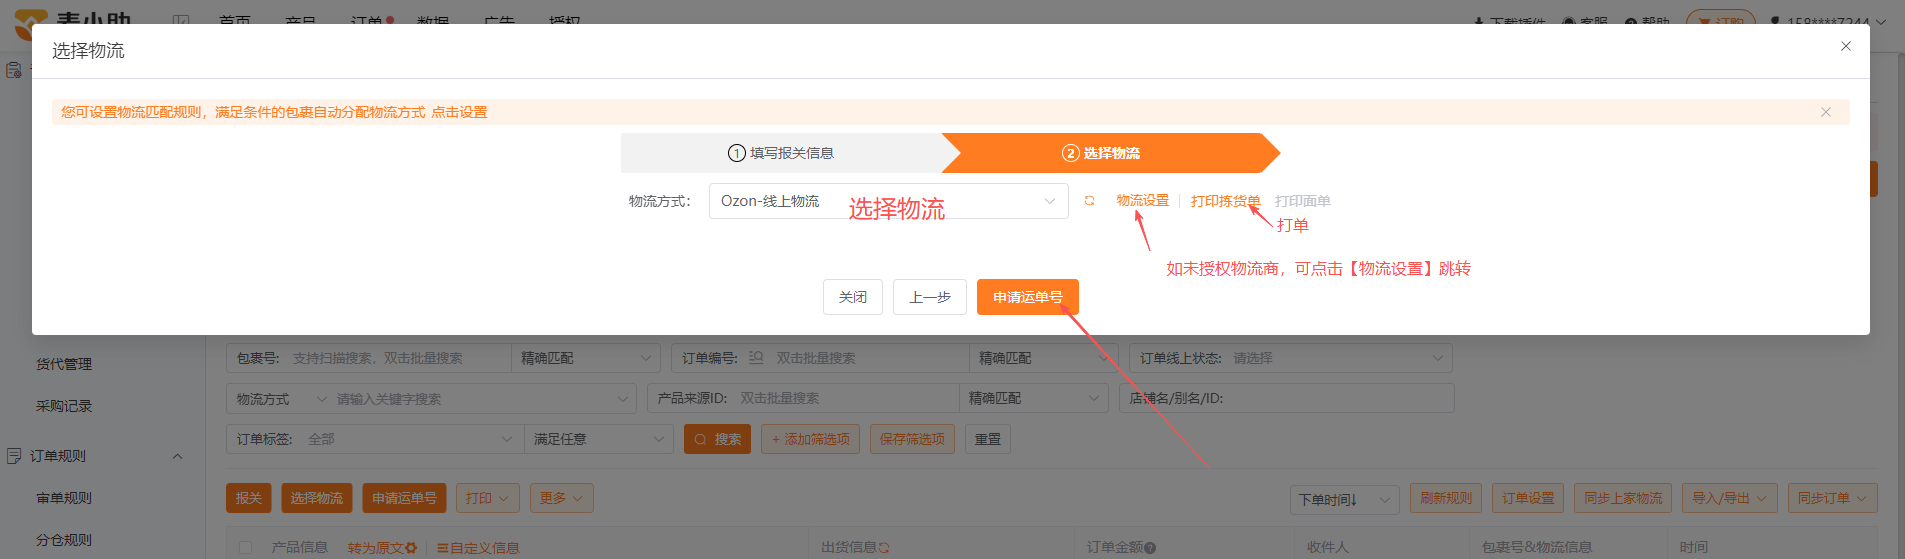1905x559 pixels.
Task: Open the 打印 dropdown button
Action: click(x=487, y=498)
